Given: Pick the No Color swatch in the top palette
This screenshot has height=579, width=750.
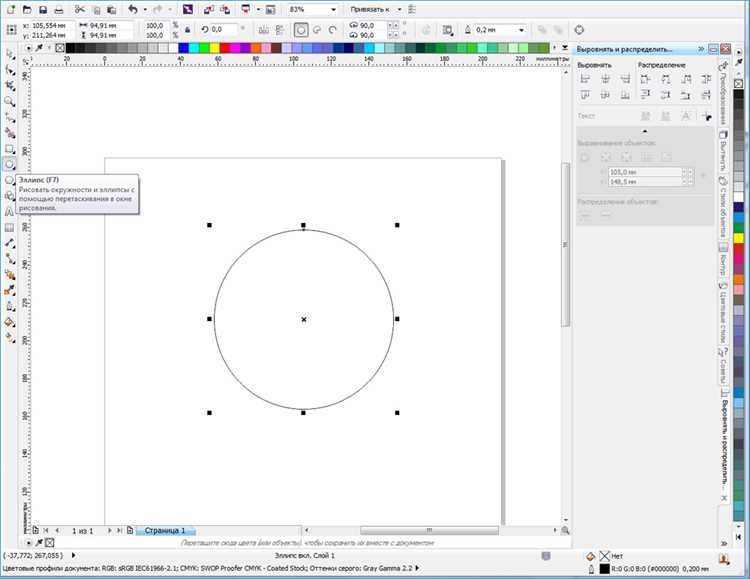Looking at the screenshot, I should (60, 48).
